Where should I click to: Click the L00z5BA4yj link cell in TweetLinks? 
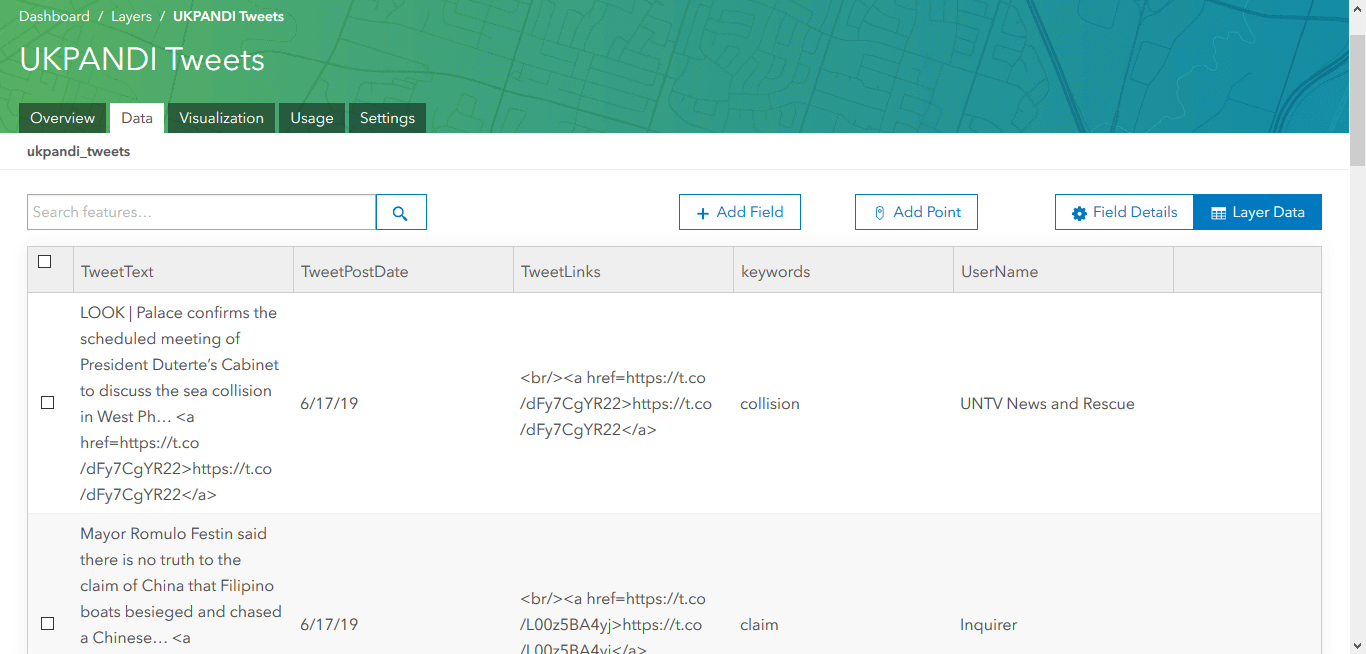point(614,624)
